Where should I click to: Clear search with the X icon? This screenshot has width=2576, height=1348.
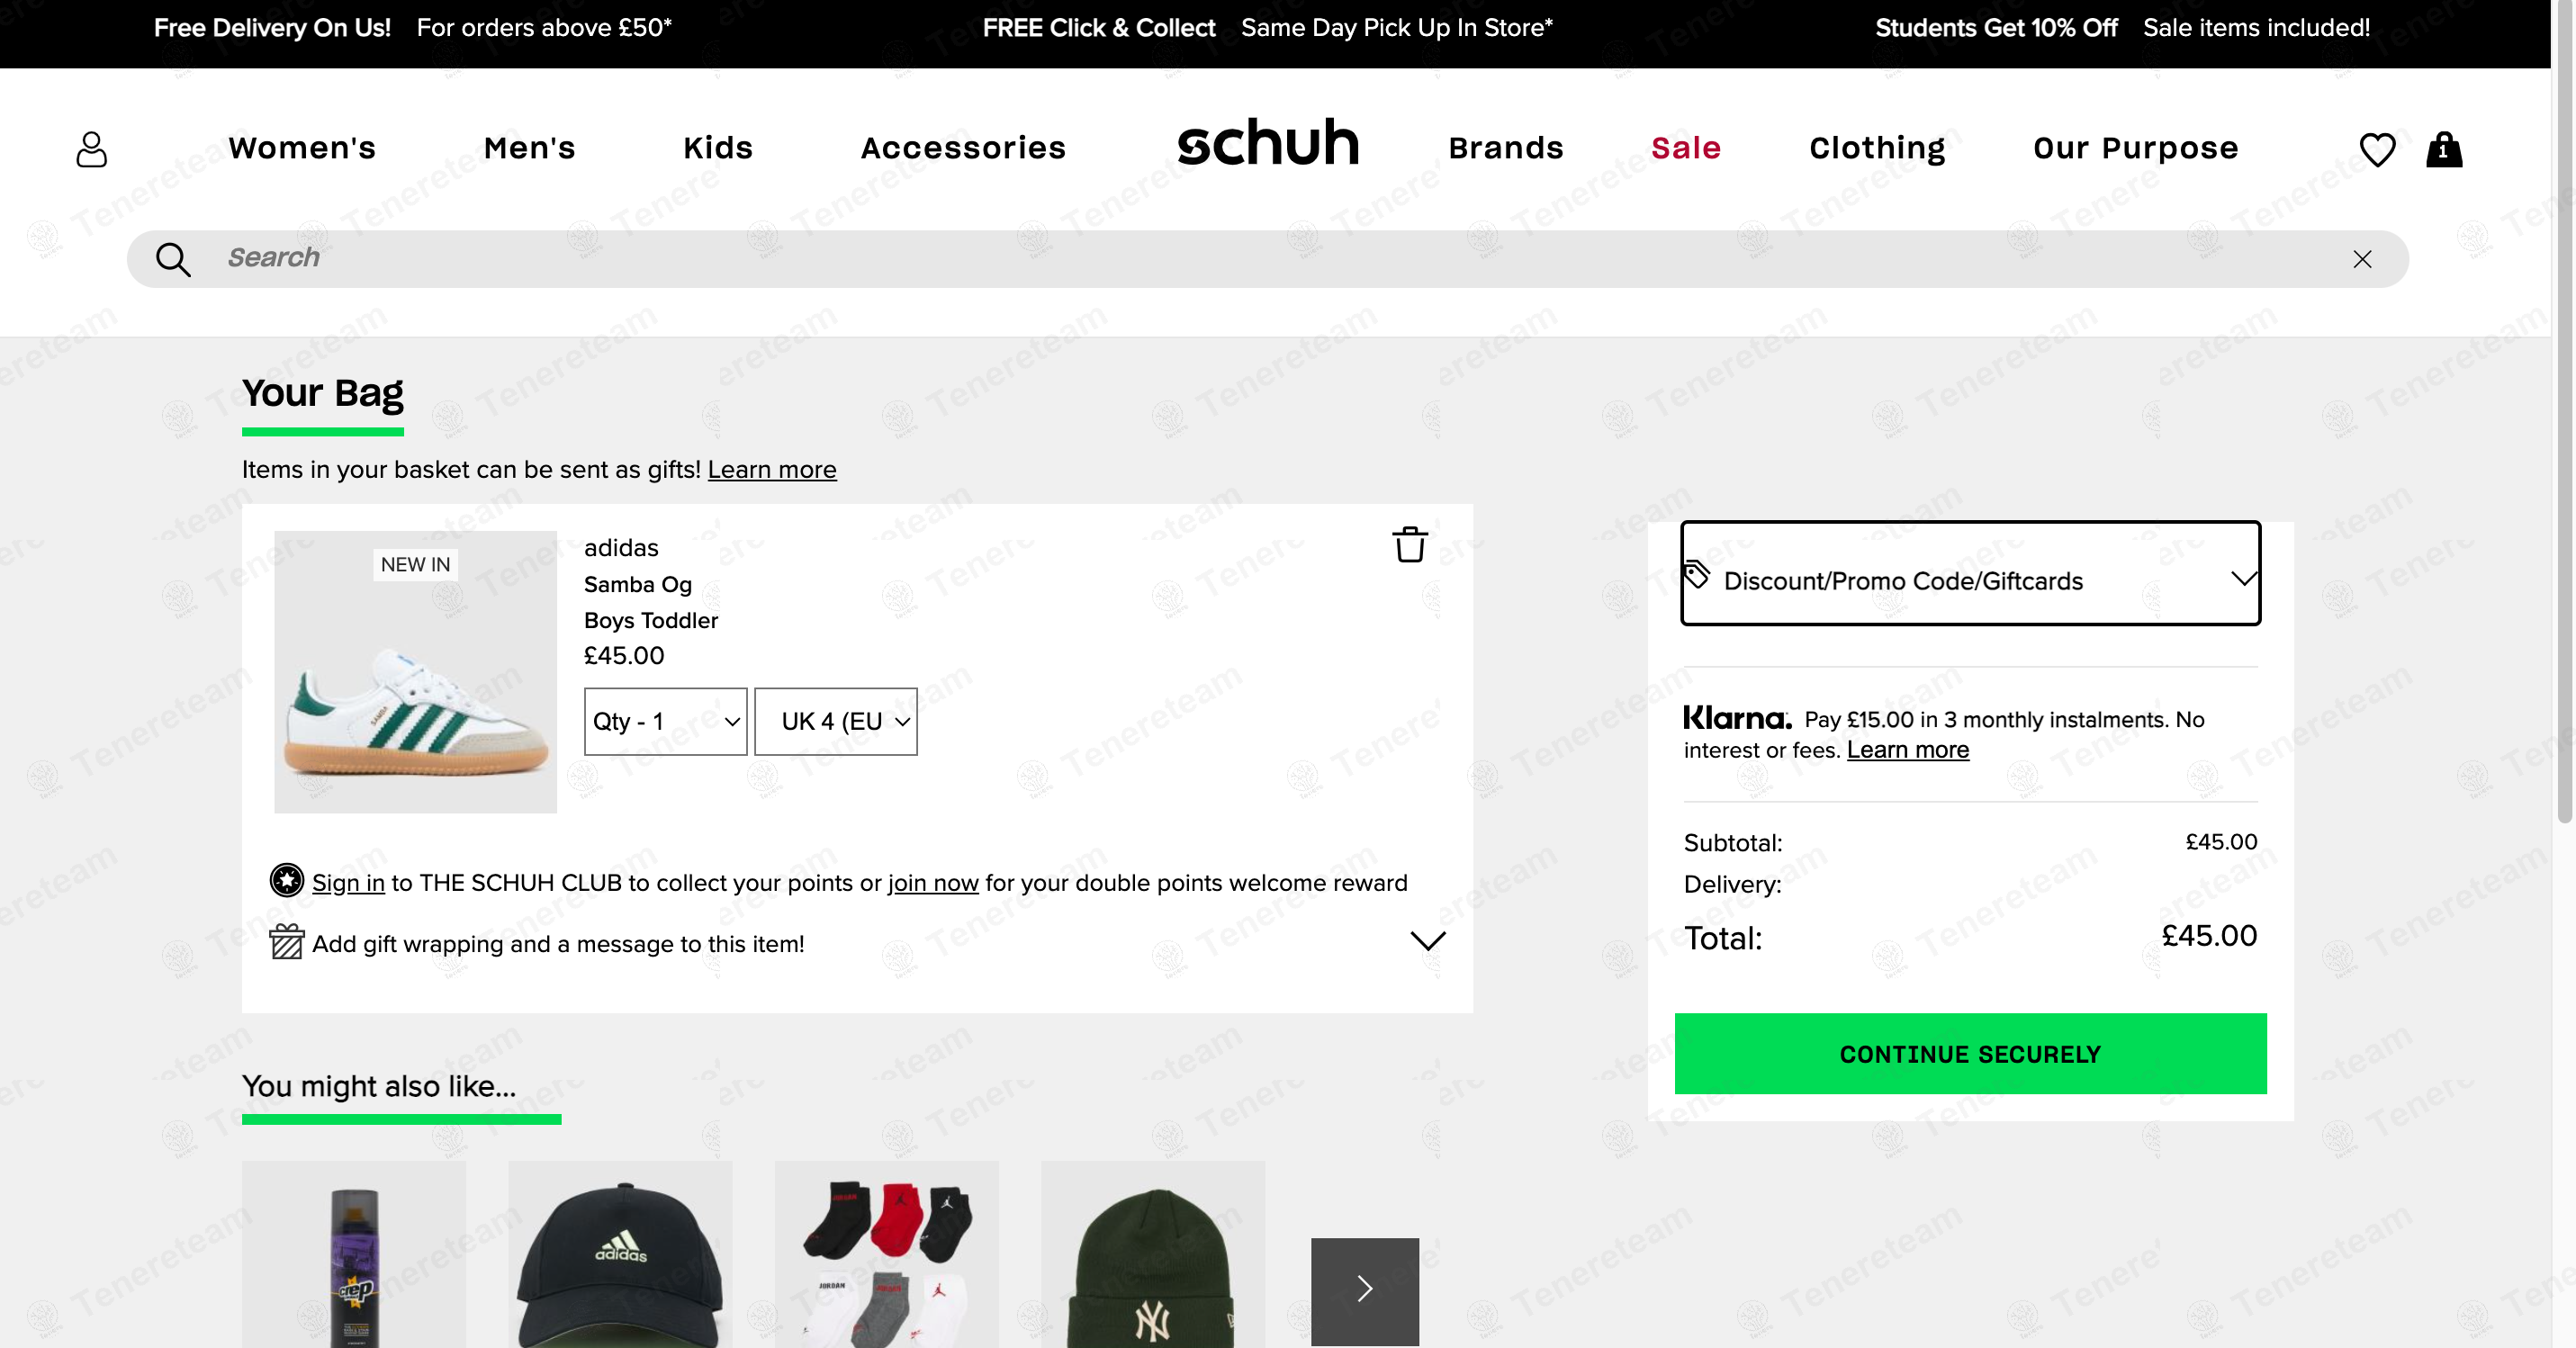(2362, 259)
